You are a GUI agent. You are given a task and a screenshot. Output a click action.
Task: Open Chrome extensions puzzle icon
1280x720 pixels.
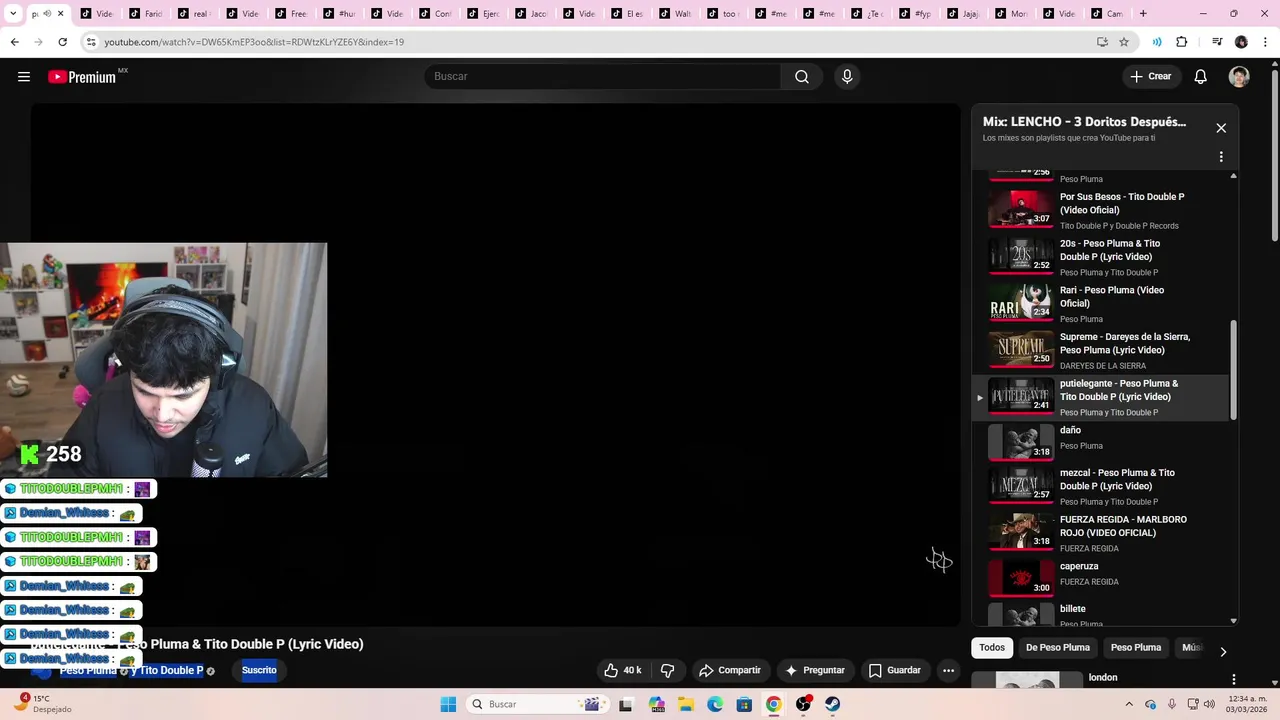pyautogui.click(x=1181, y=42)
